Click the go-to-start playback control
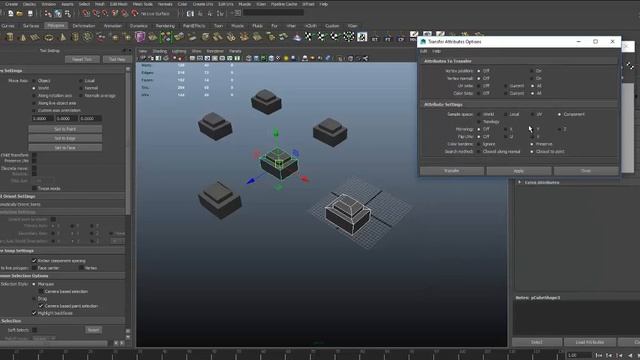 (x=599, y=356)
